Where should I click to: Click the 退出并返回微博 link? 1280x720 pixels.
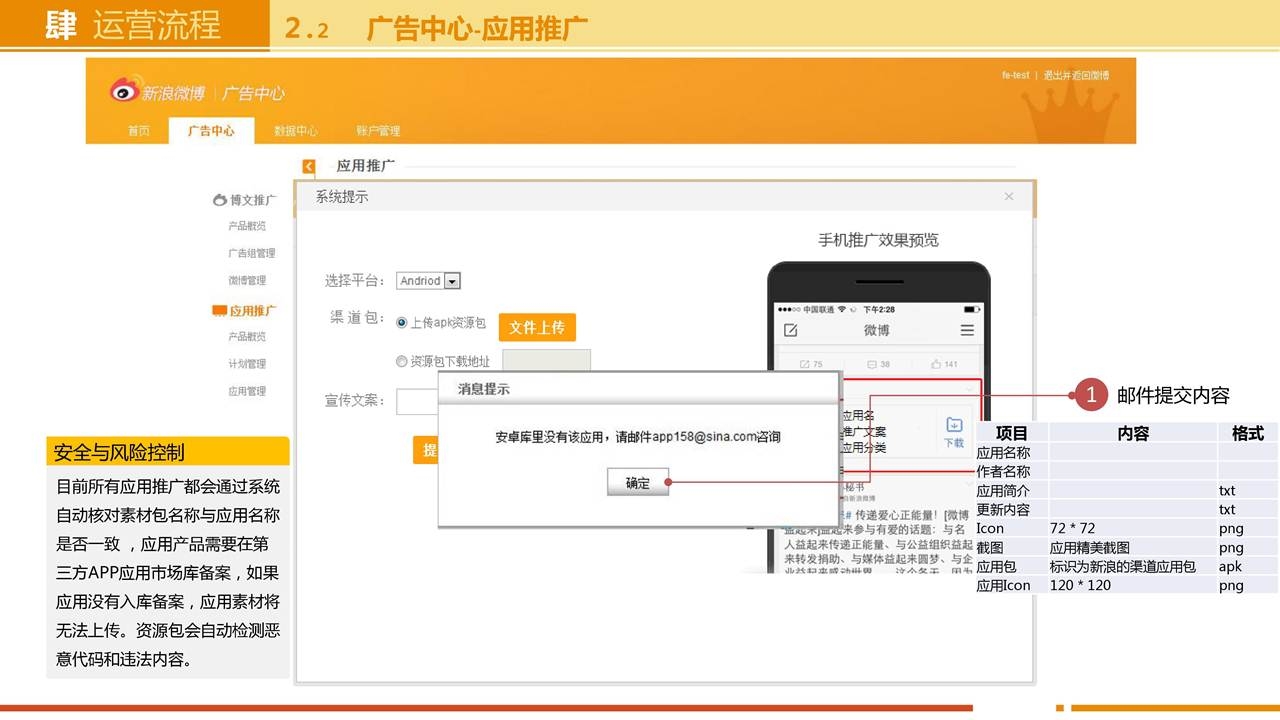click(1076, 75)
